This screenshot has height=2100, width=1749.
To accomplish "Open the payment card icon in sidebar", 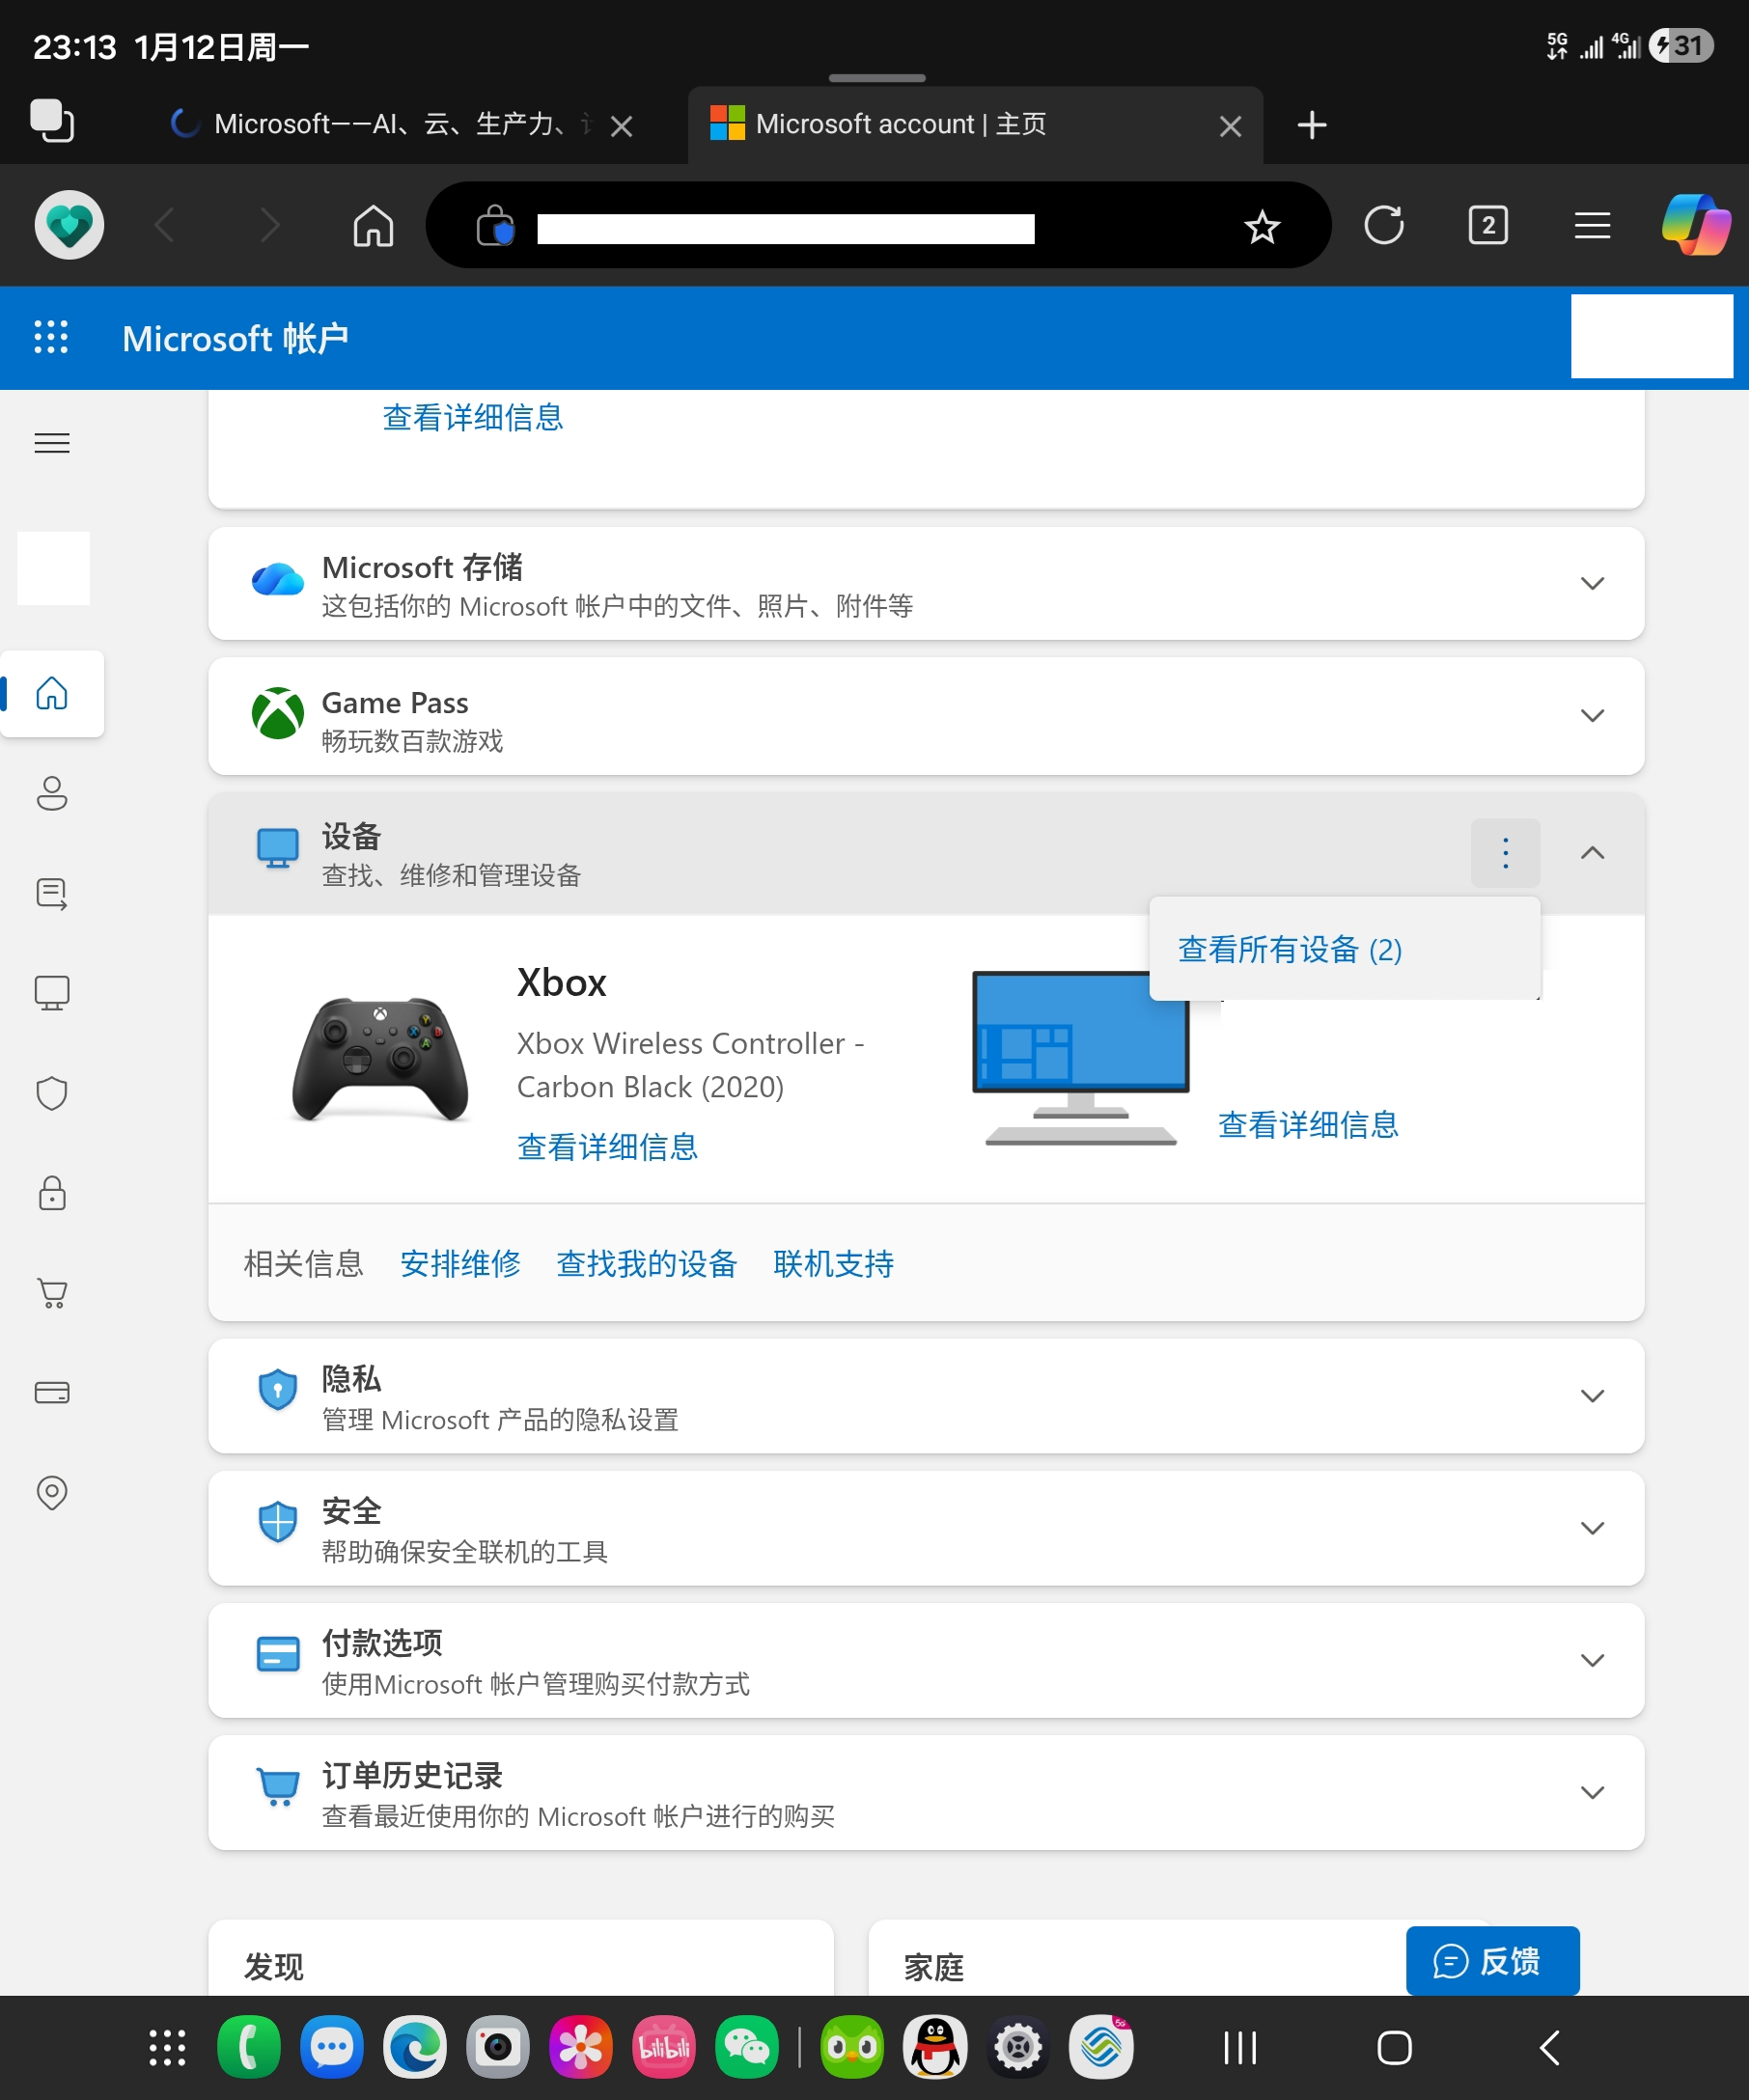I will coord(52,1393).
